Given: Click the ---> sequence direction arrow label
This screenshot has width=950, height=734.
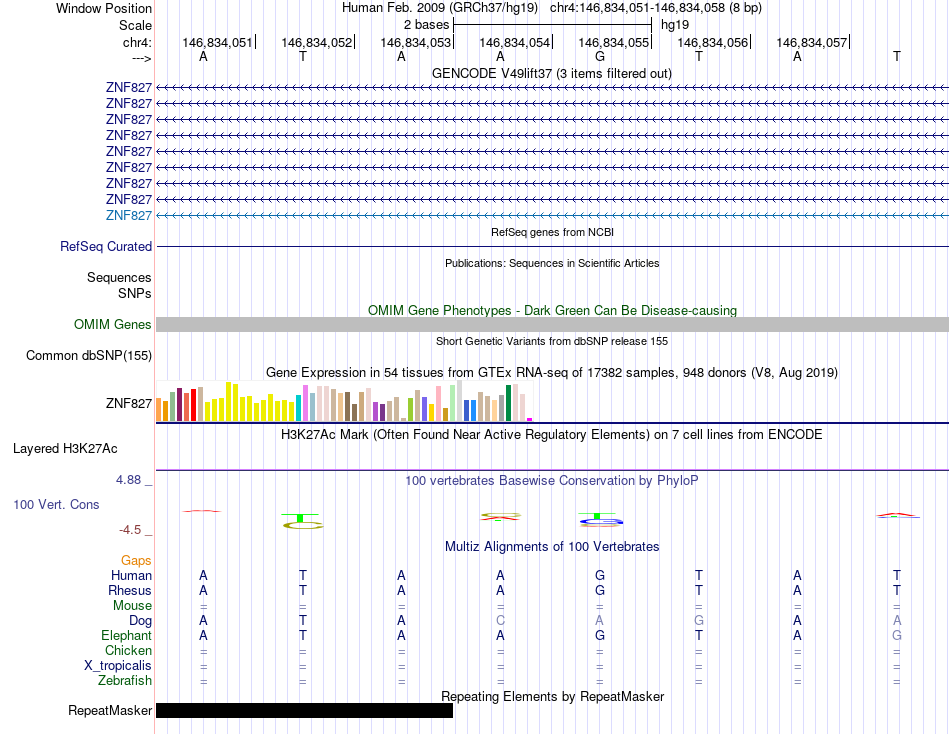Looking at the screenshot, I should 142,58.
